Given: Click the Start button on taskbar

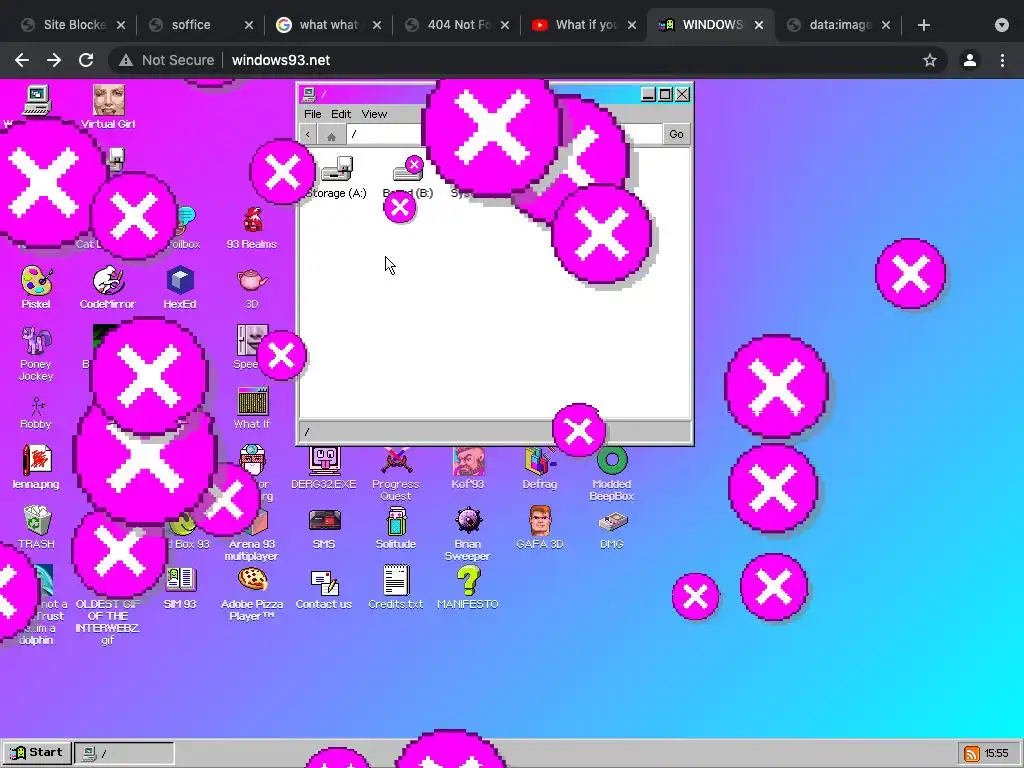Looking at the screenshot, I should (37, 752).
